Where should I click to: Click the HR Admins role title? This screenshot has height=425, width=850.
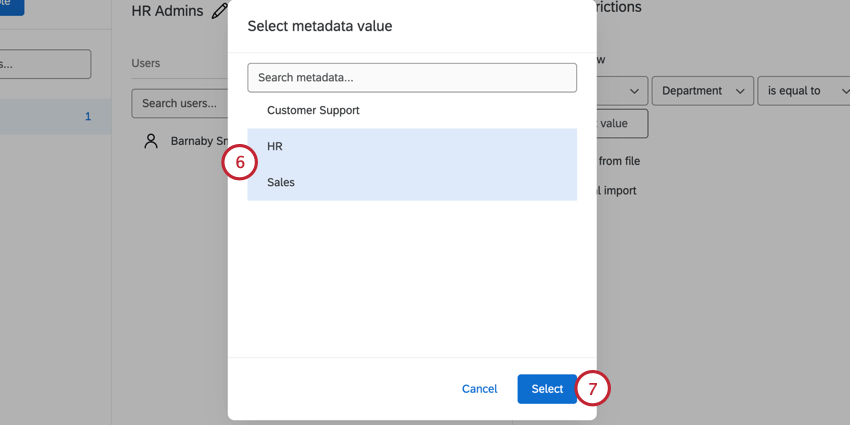[166, 11]
